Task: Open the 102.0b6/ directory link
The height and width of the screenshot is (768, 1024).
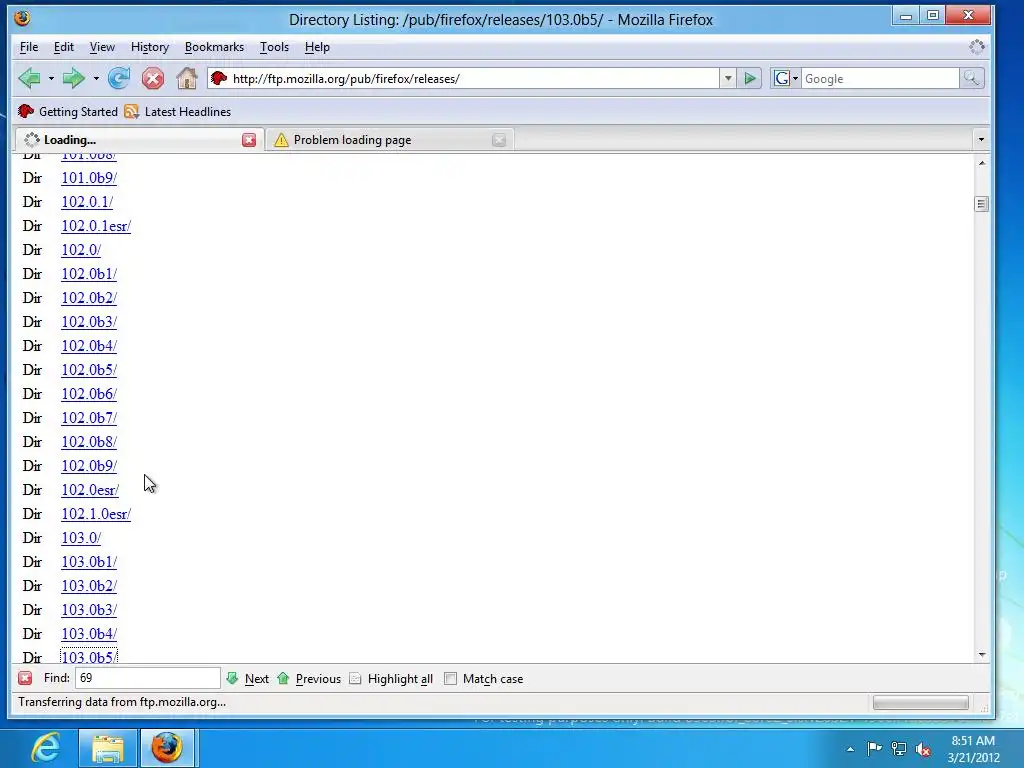Action: click(89, 394)
